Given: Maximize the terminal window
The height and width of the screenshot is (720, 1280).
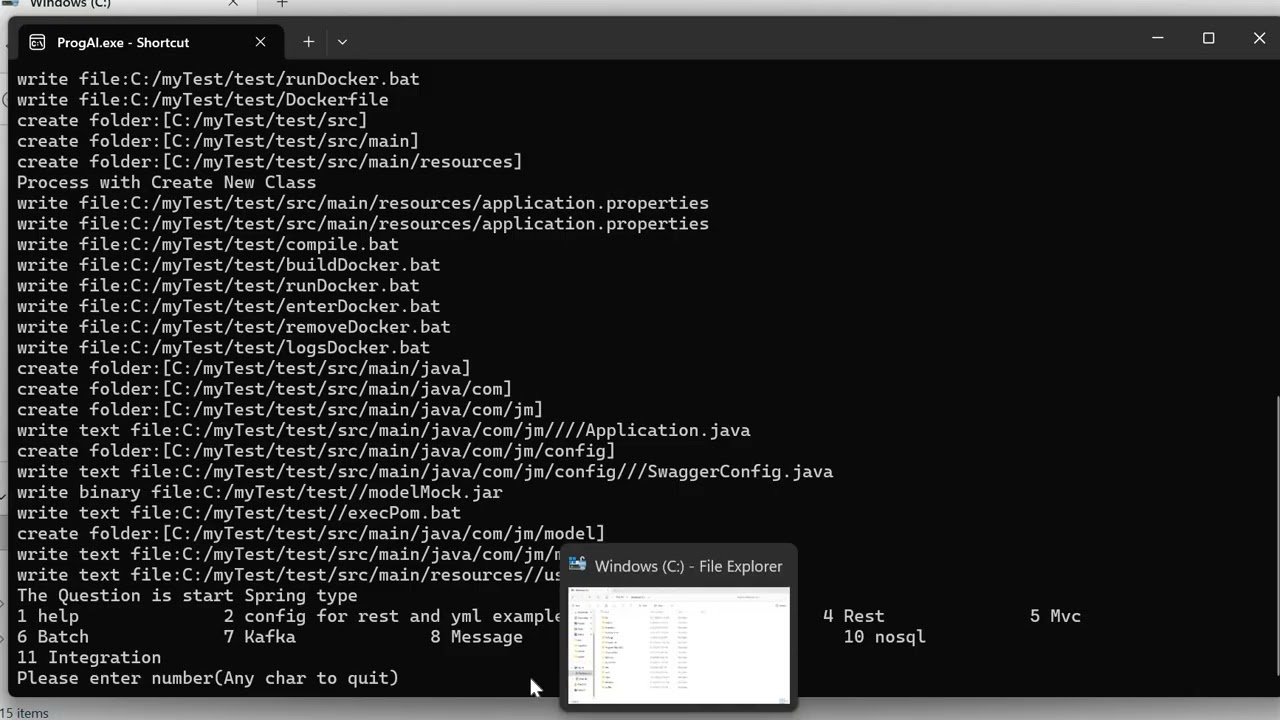Looking at the screenshot, I should click(1208, 38).
